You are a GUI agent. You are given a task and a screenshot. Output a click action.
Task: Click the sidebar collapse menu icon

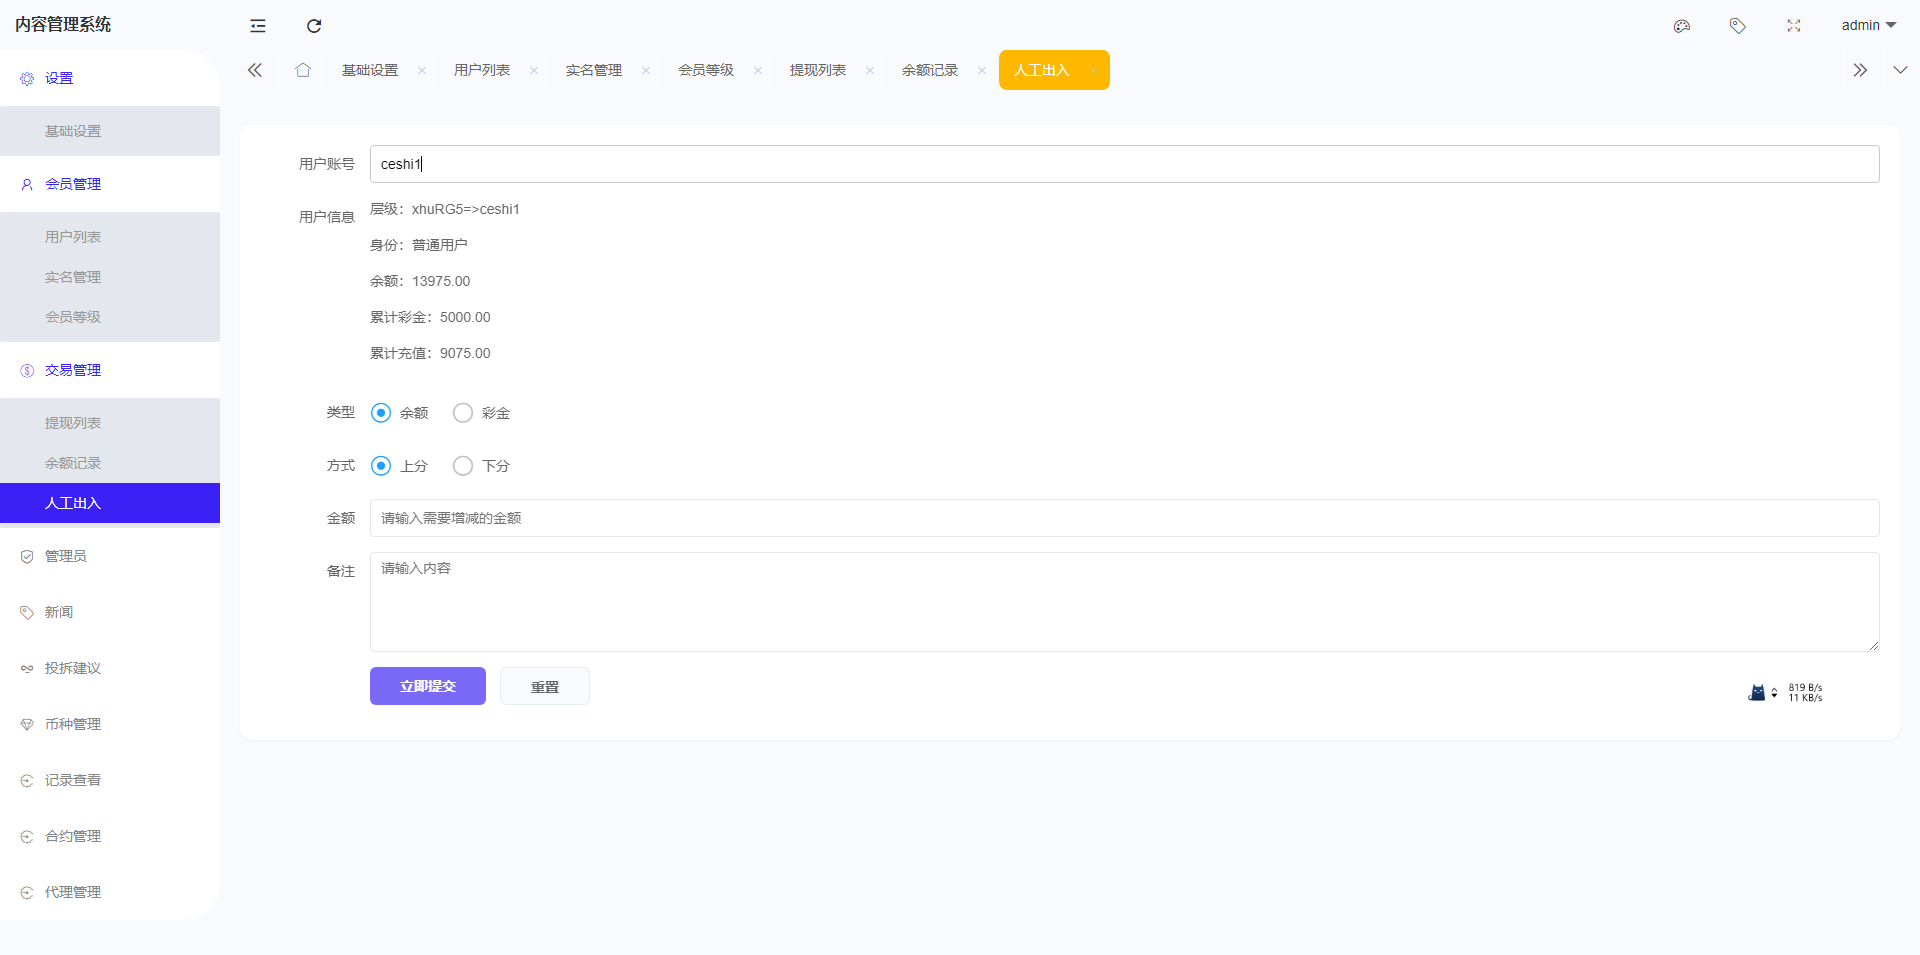258,26
